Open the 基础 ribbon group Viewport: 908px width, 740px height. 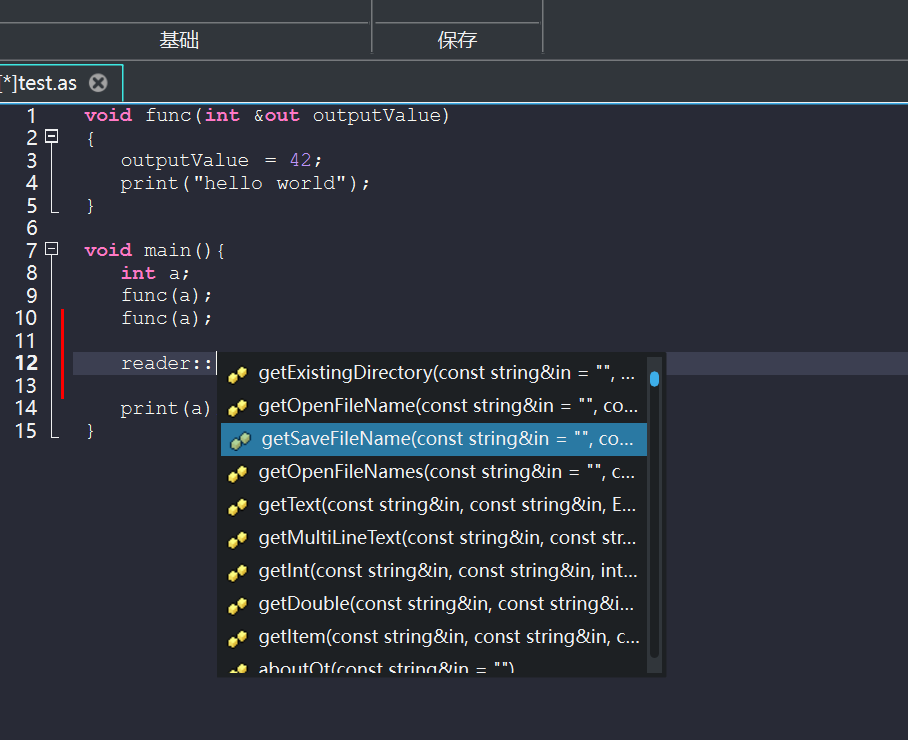[179, 40]
